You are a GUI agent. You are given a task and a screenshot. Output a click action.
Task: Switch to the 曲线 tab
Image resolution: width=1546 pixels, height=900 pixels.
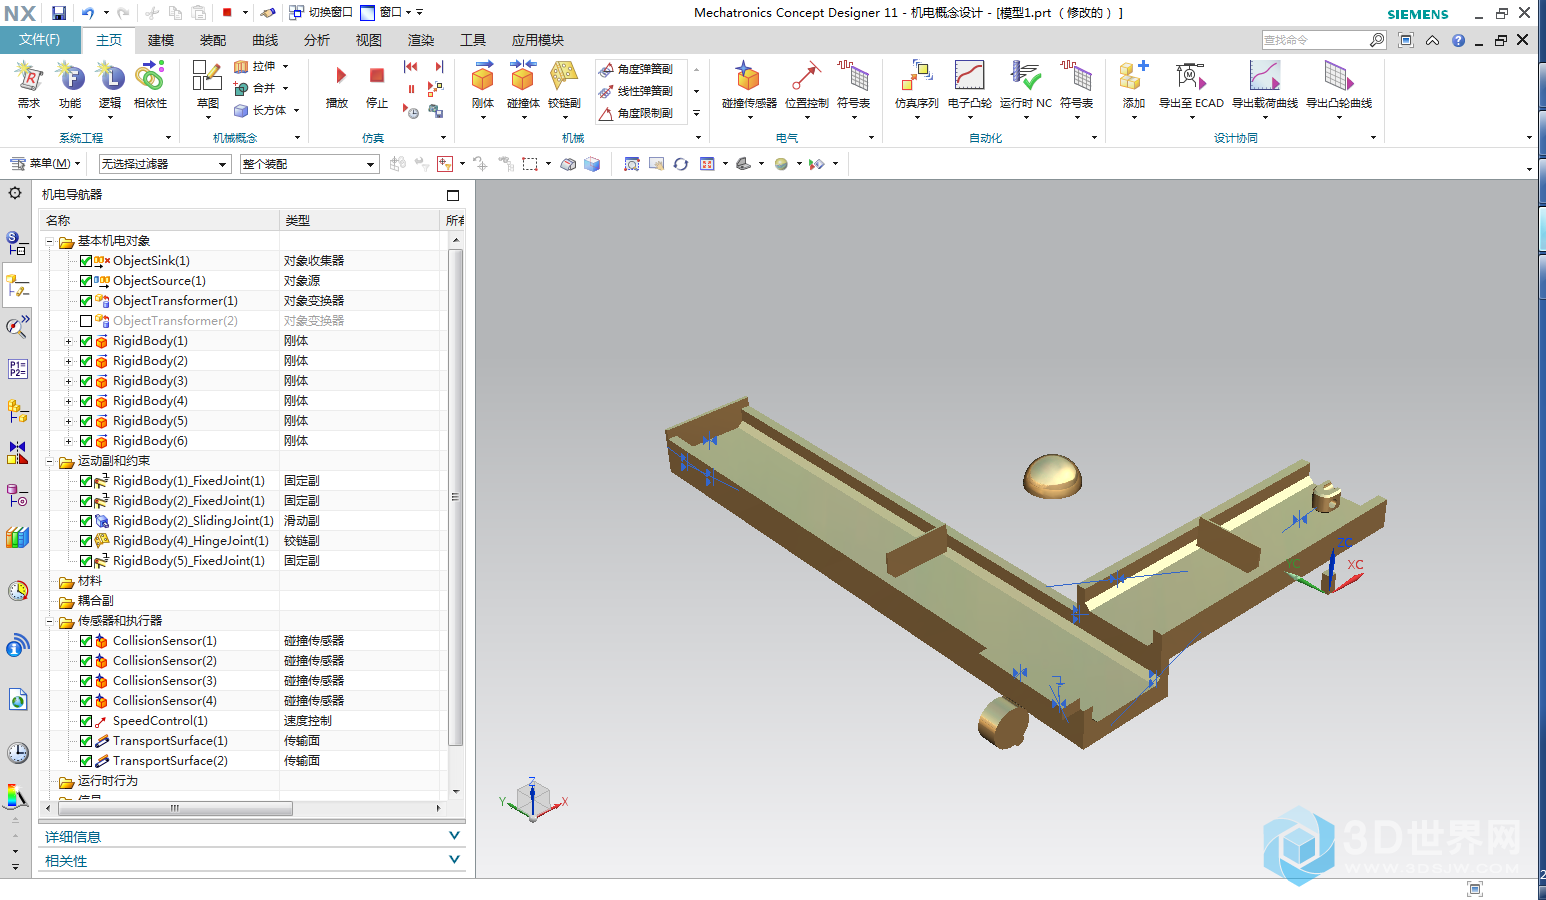(x=265, y=40)
